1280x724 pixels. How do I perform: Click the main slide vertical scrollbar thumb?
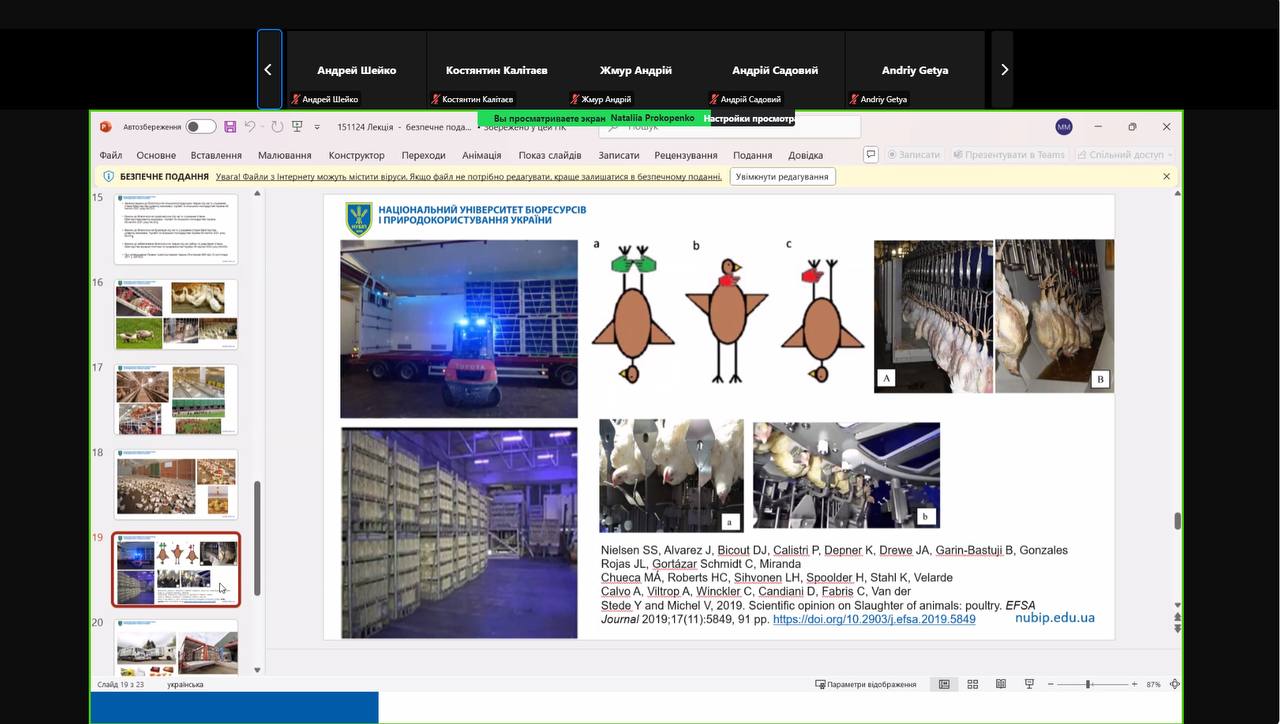[1177, 520]
